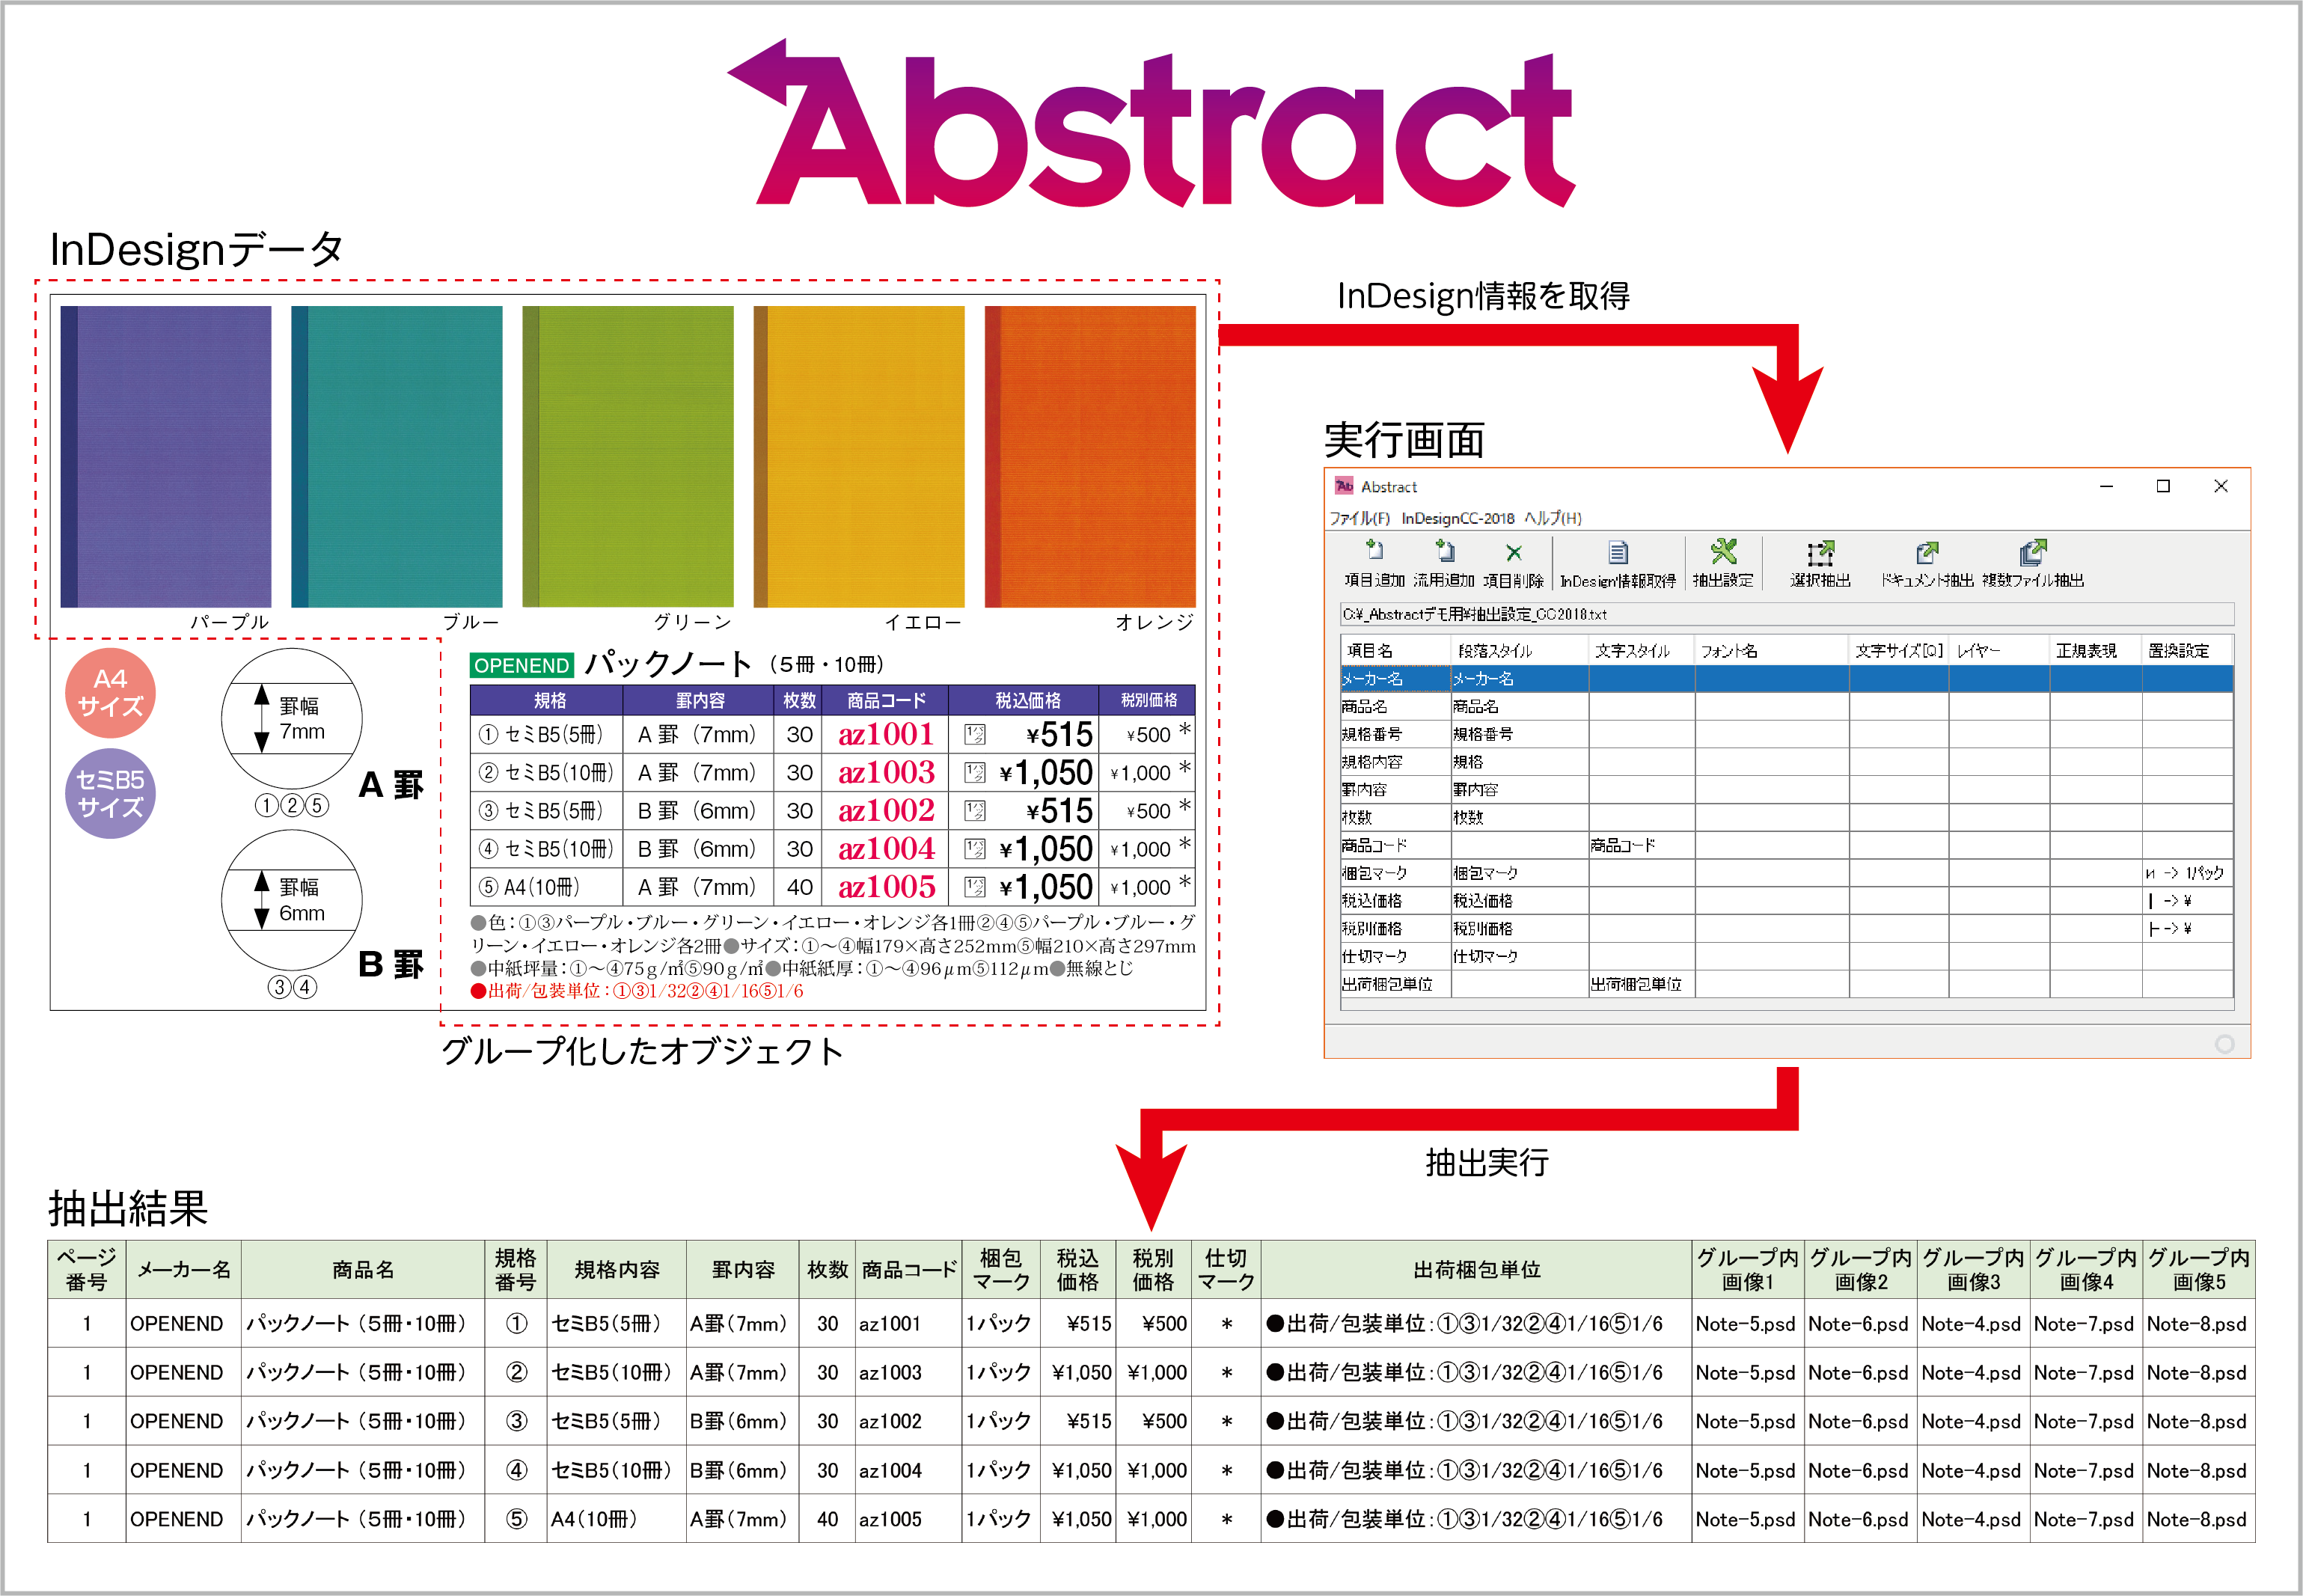Click 商品コード cell in 文字スタイル column
2303x1596 pixels.
pos(1642,845)
